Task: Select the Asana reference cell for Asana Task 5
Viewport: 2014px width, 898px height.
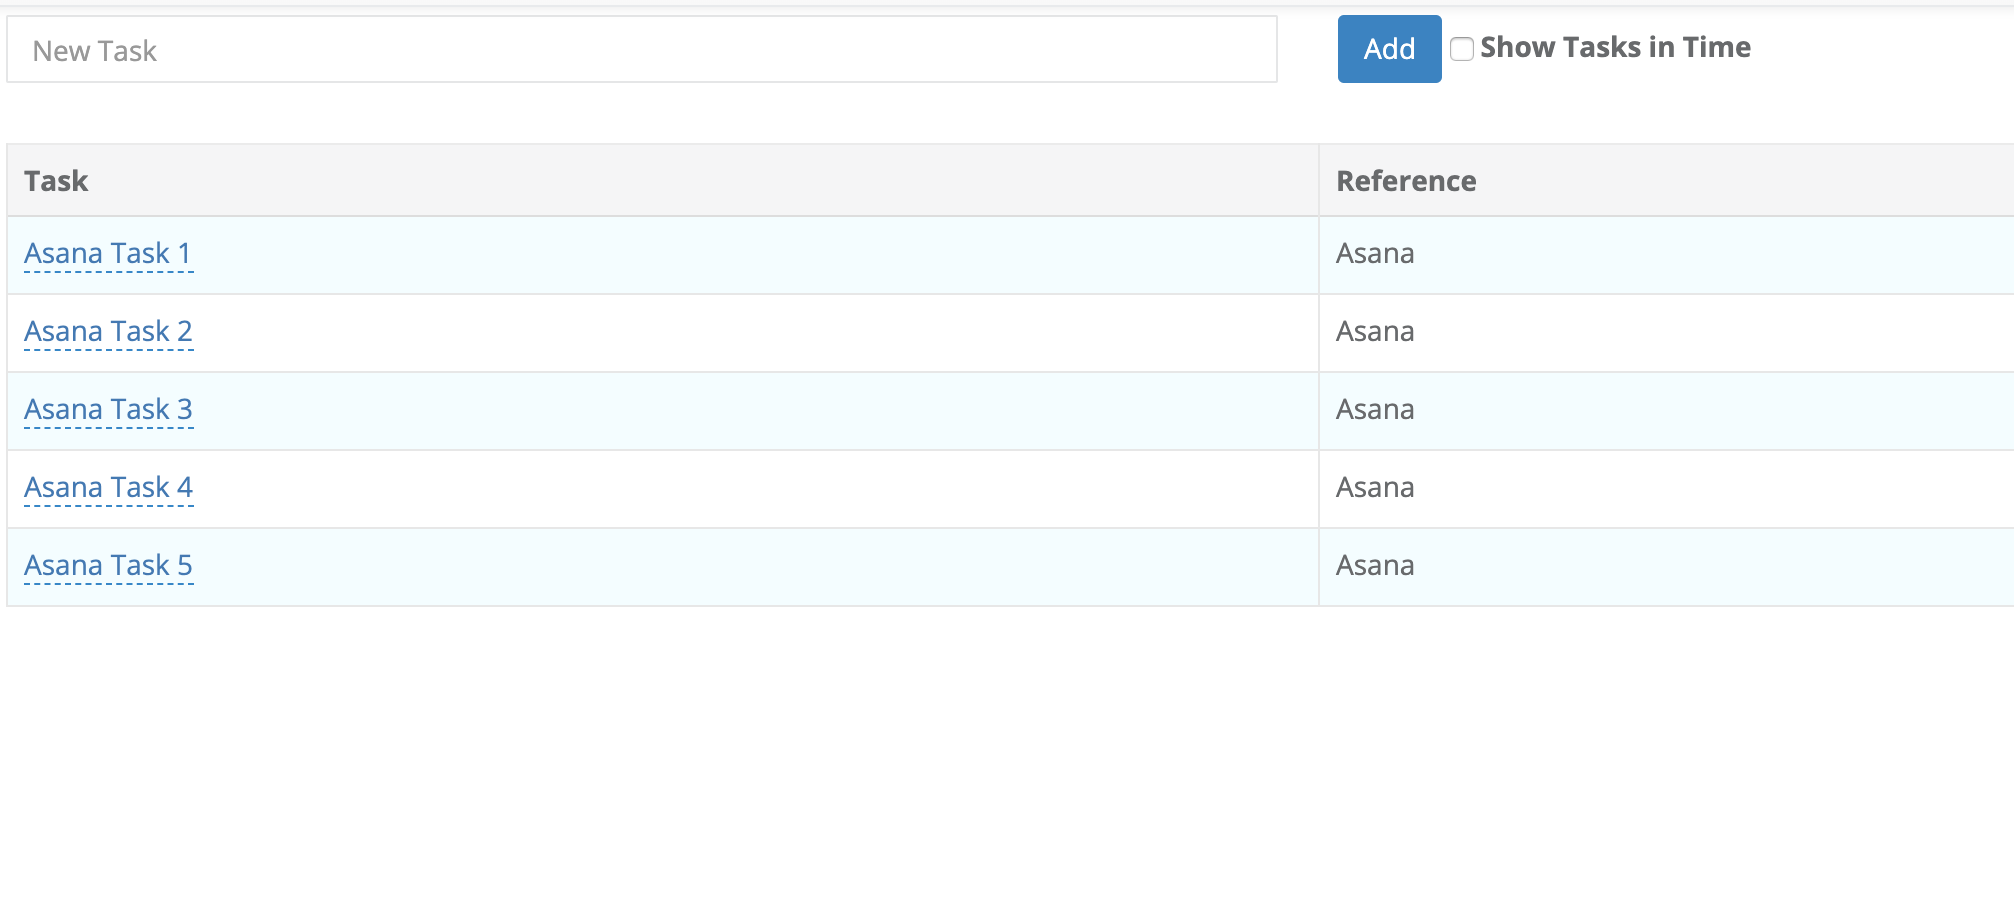Action: (1666, 567)
